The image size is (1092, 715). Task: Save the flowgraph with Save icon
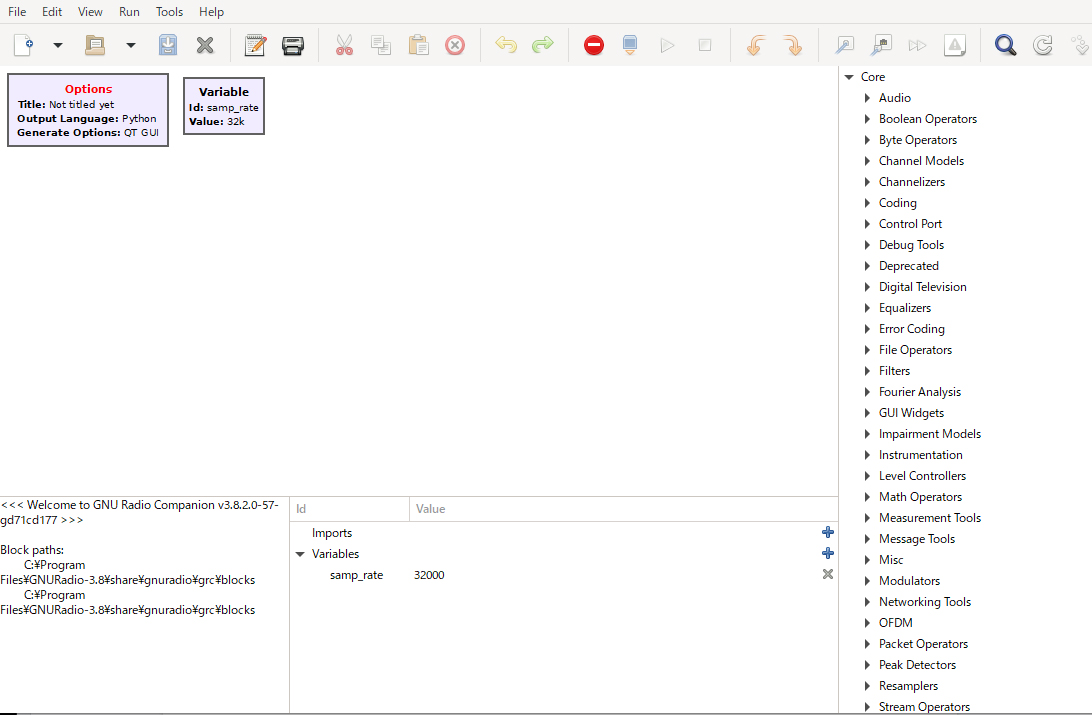(x=168, y=45)
